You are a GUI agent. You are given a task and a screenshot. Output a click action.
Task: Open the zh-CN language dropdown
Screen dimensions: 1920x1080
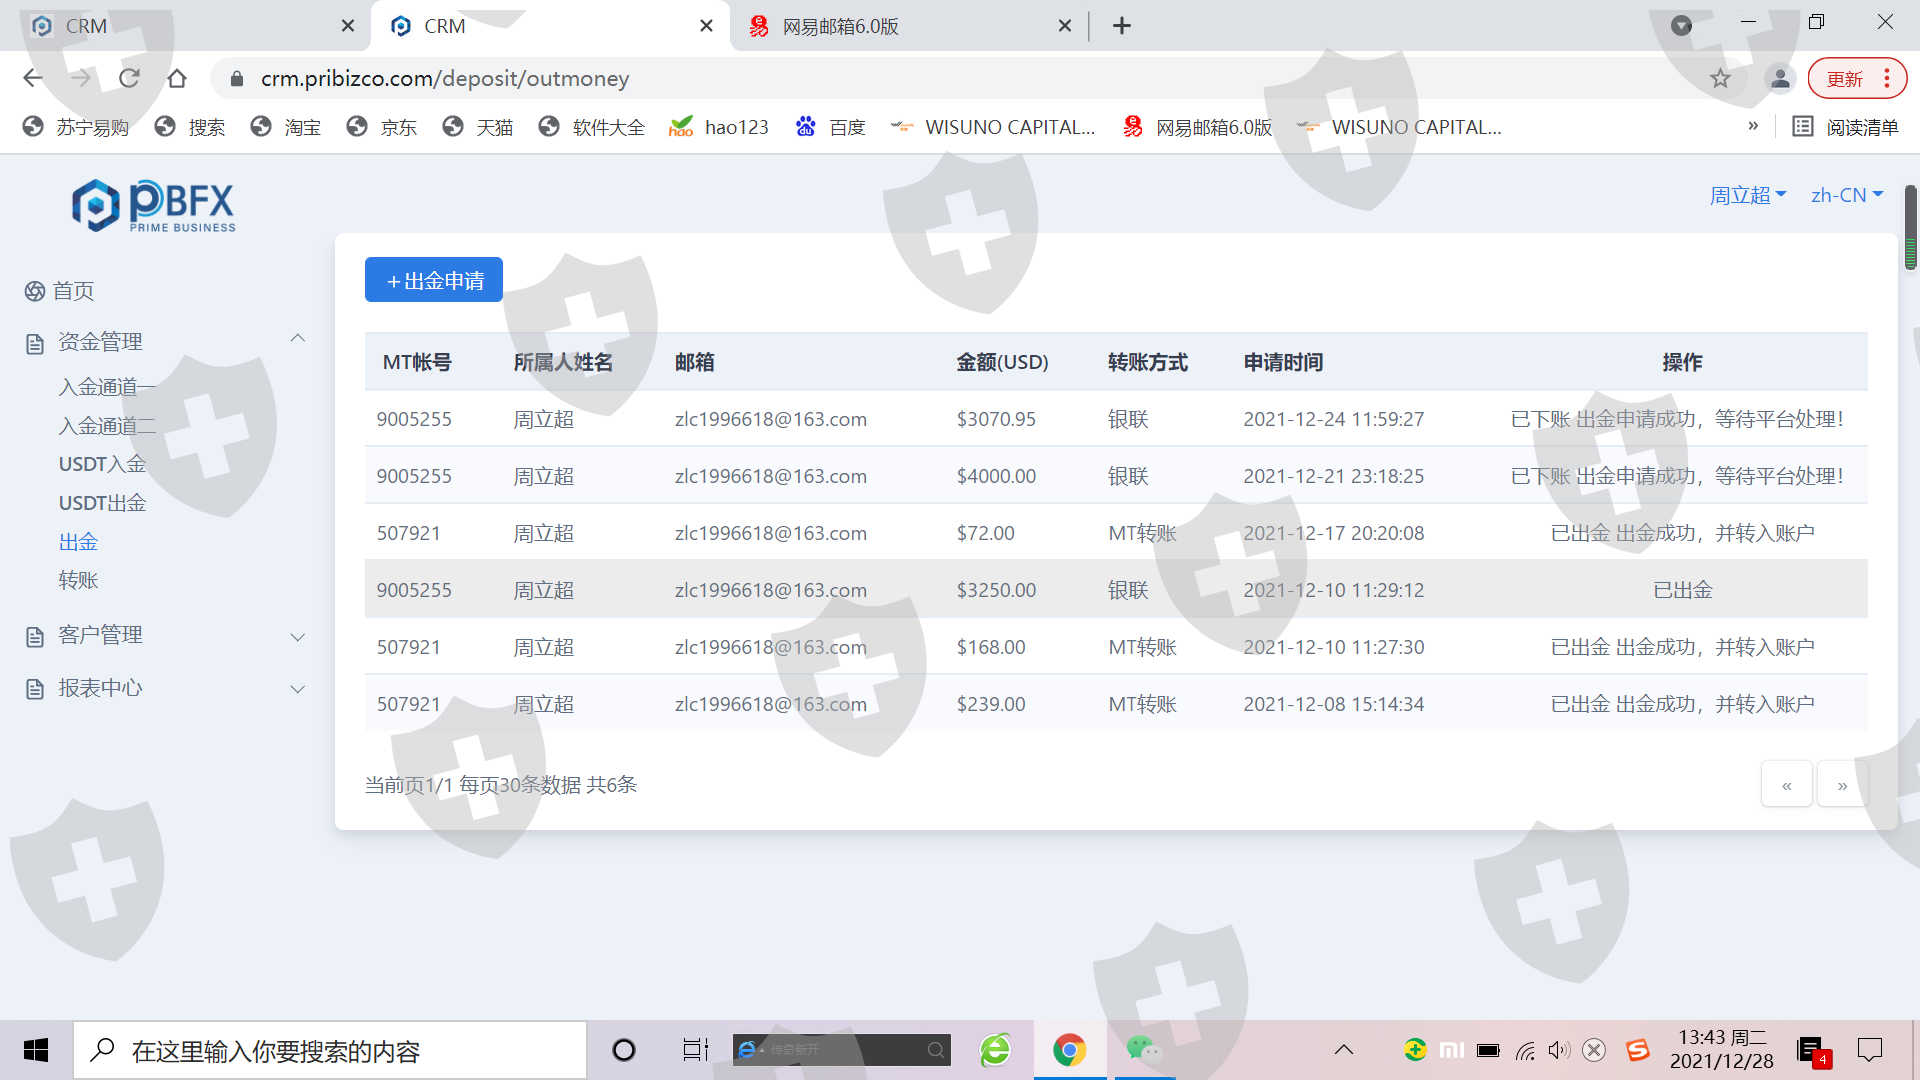[x=1846, y=195]
